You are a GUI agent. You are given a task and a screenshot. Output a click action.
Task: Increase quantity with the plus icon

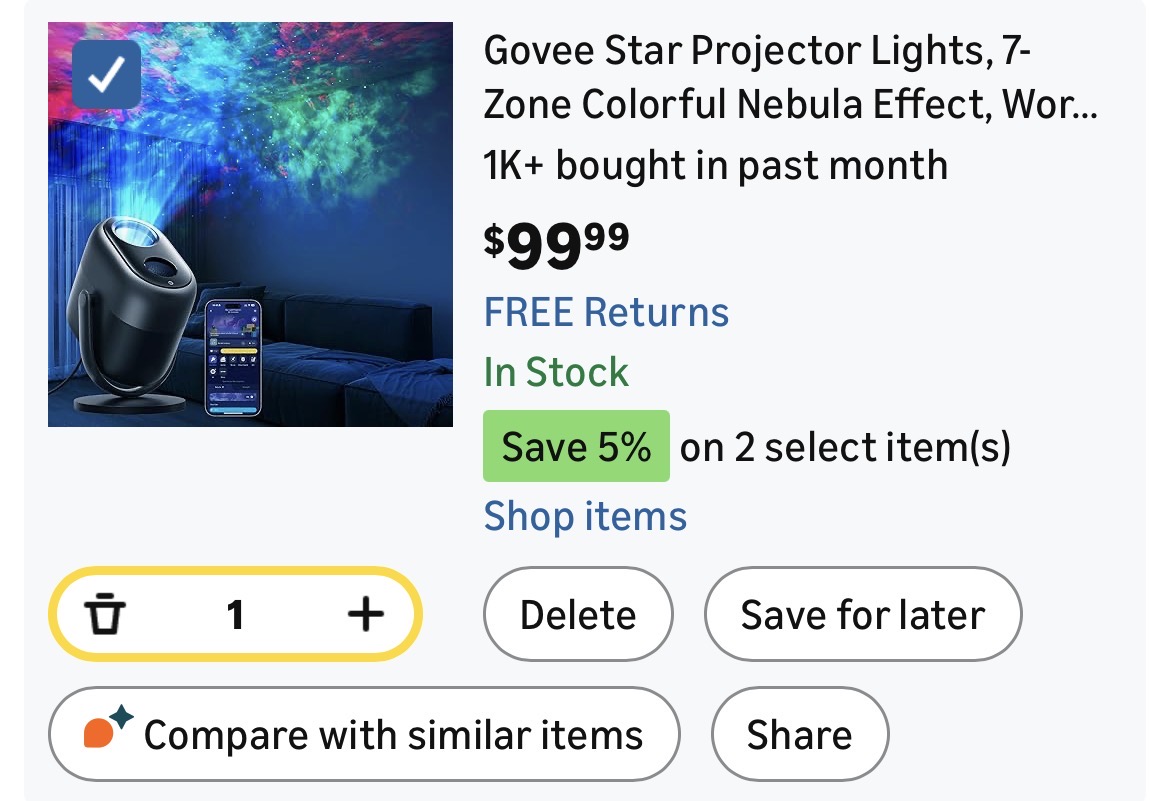365,614
